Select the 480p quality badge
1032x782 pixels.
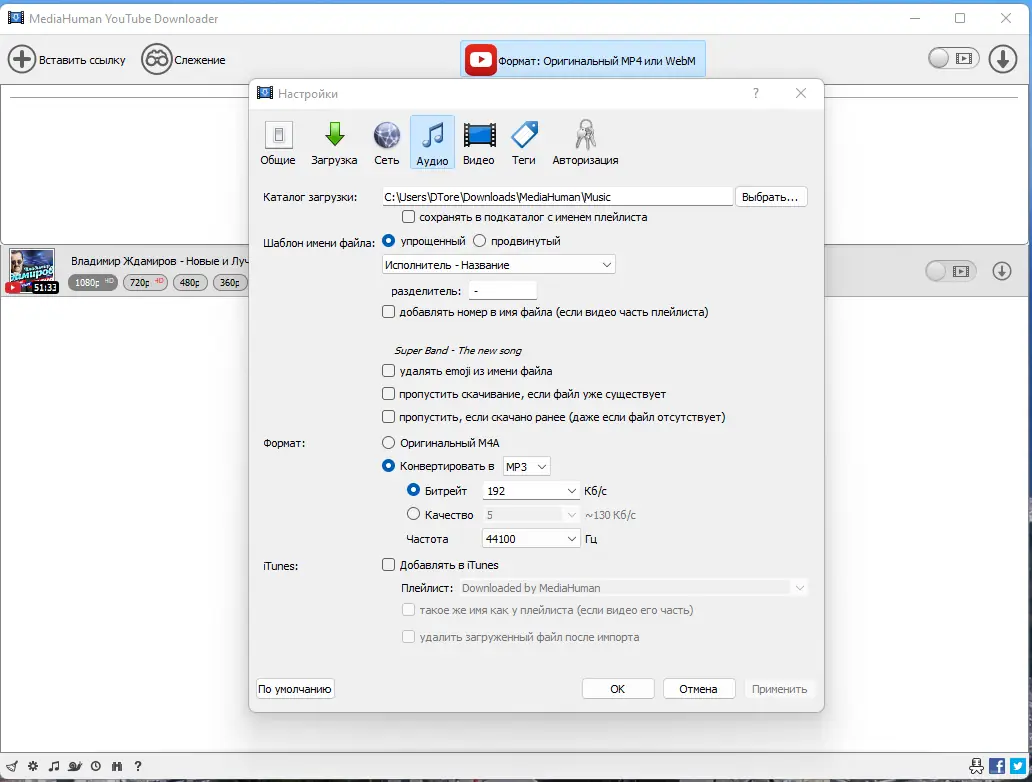point(190,282)
